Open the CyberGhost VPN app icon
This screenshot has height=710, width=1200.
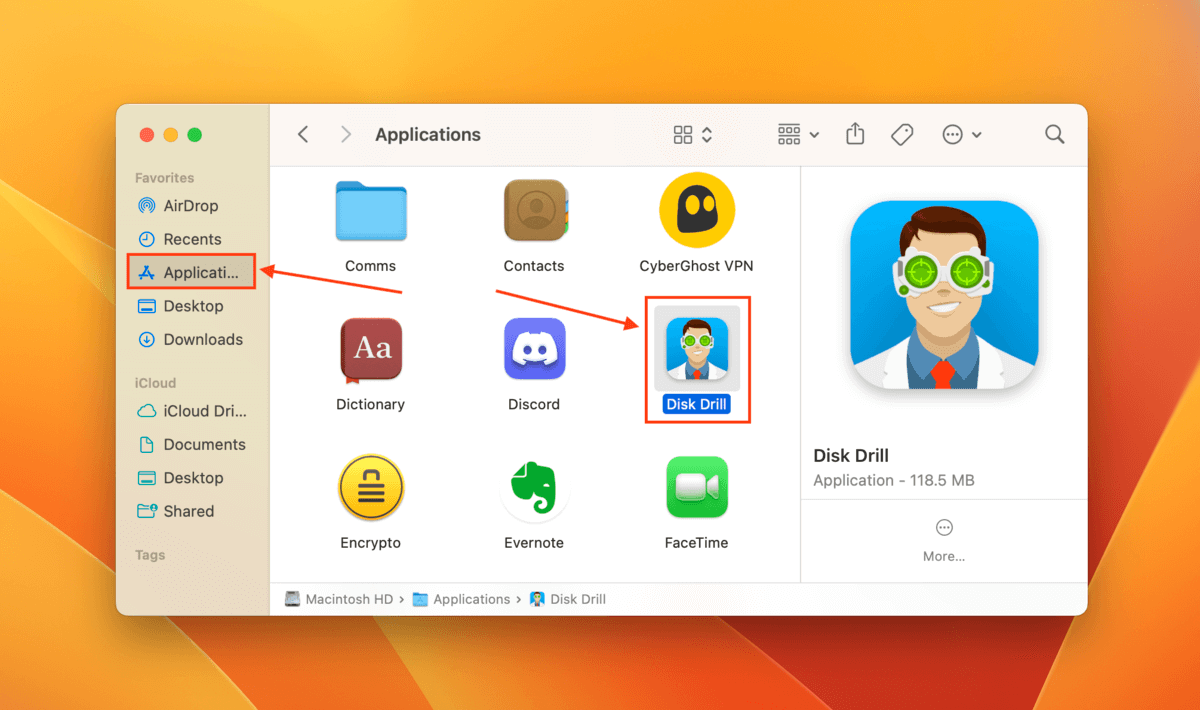point(696,212)
